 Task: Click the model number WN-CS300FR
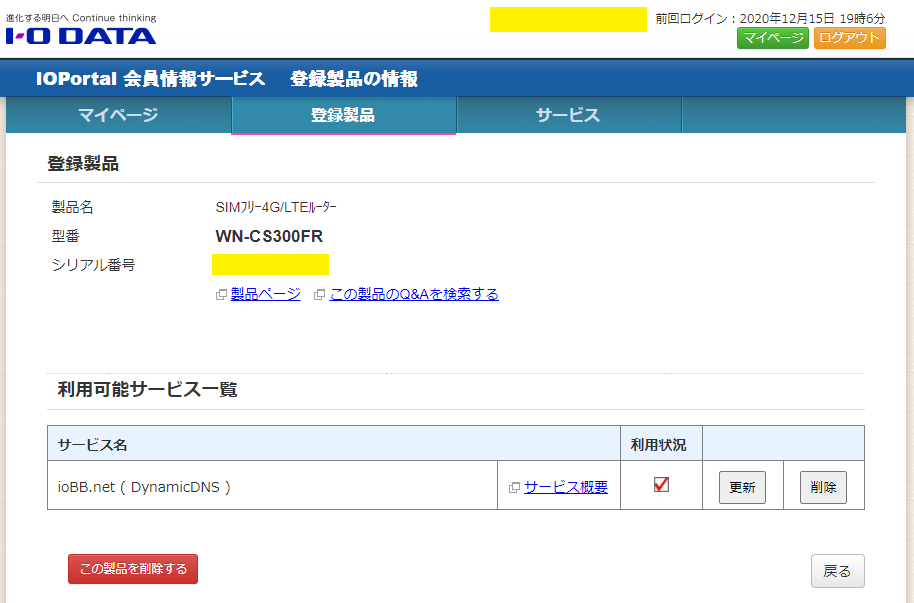pyautogui.click(x=269, y=236)
